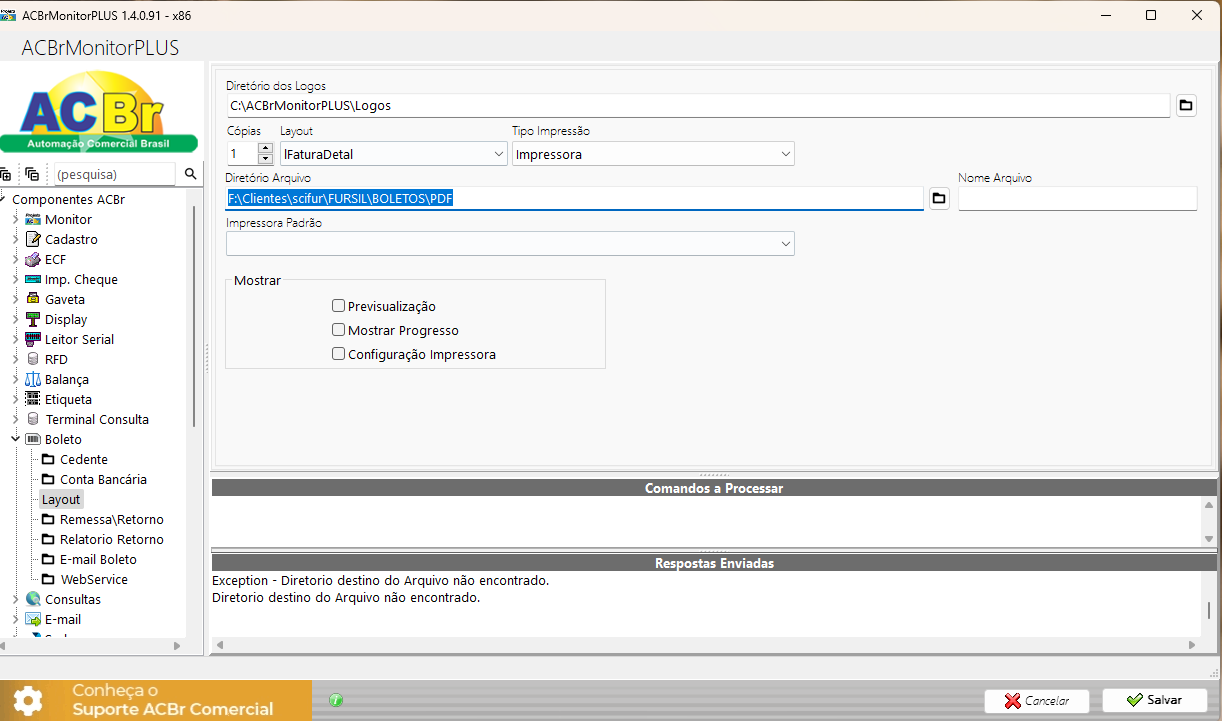Viewport: 1222px width, 721px height.
Task: Open the E-mail Boleto folder icon
Action: point(49,559)
